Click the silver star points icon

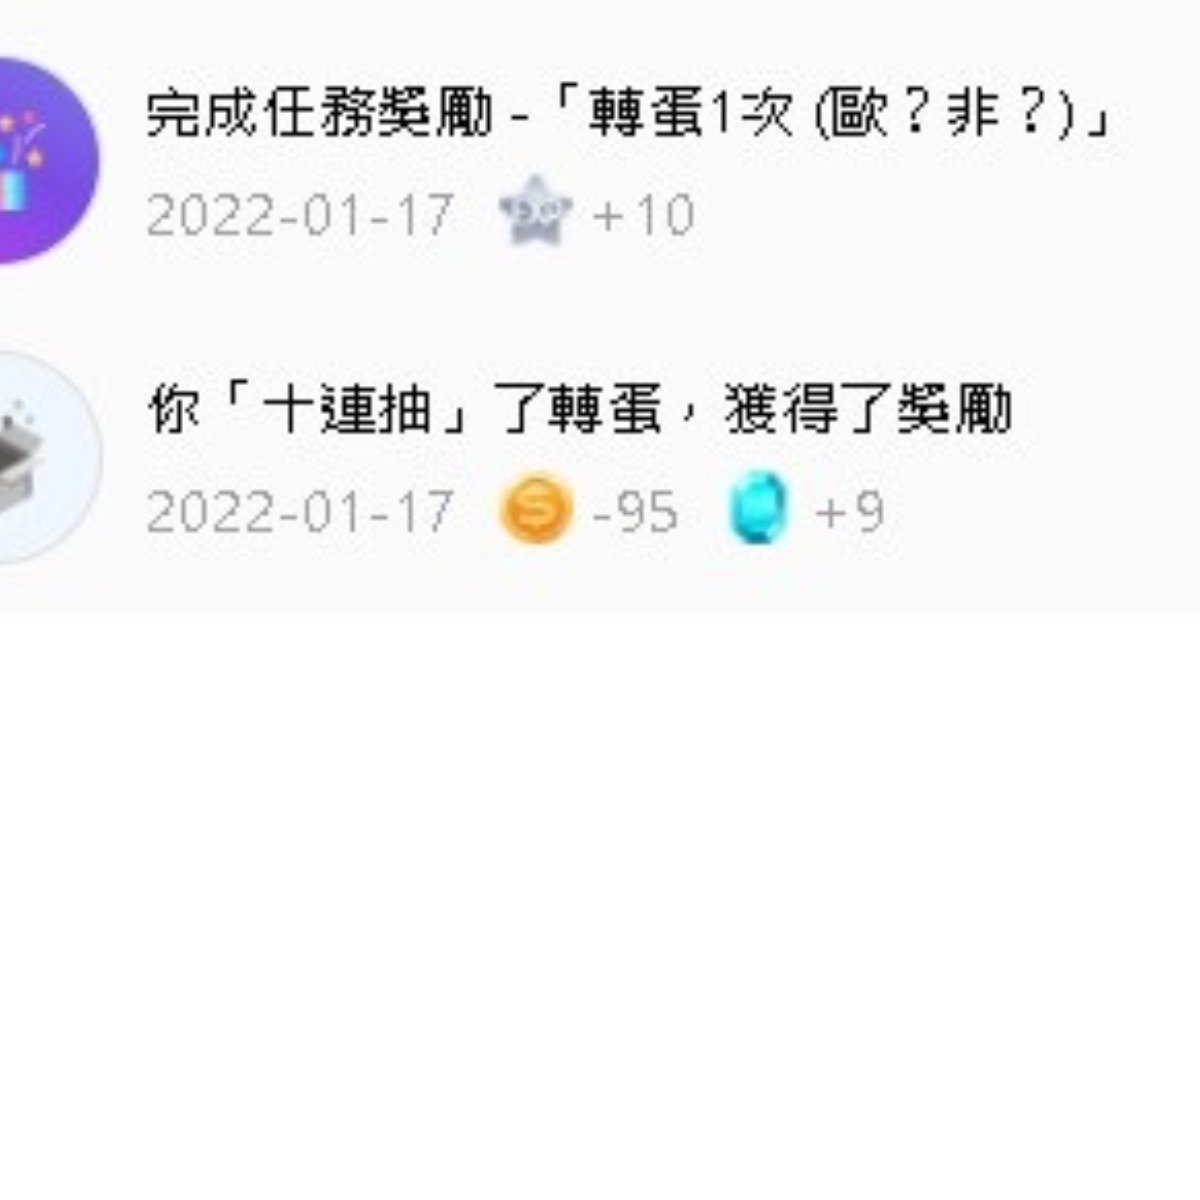pos(536,213)
